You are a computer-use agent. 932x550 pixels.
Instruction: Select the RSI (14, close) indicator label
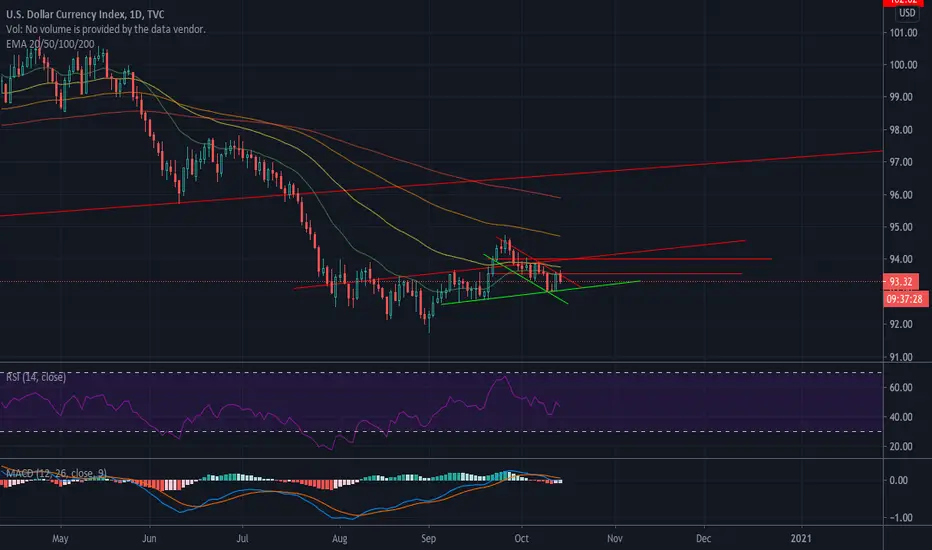point(36,377)
